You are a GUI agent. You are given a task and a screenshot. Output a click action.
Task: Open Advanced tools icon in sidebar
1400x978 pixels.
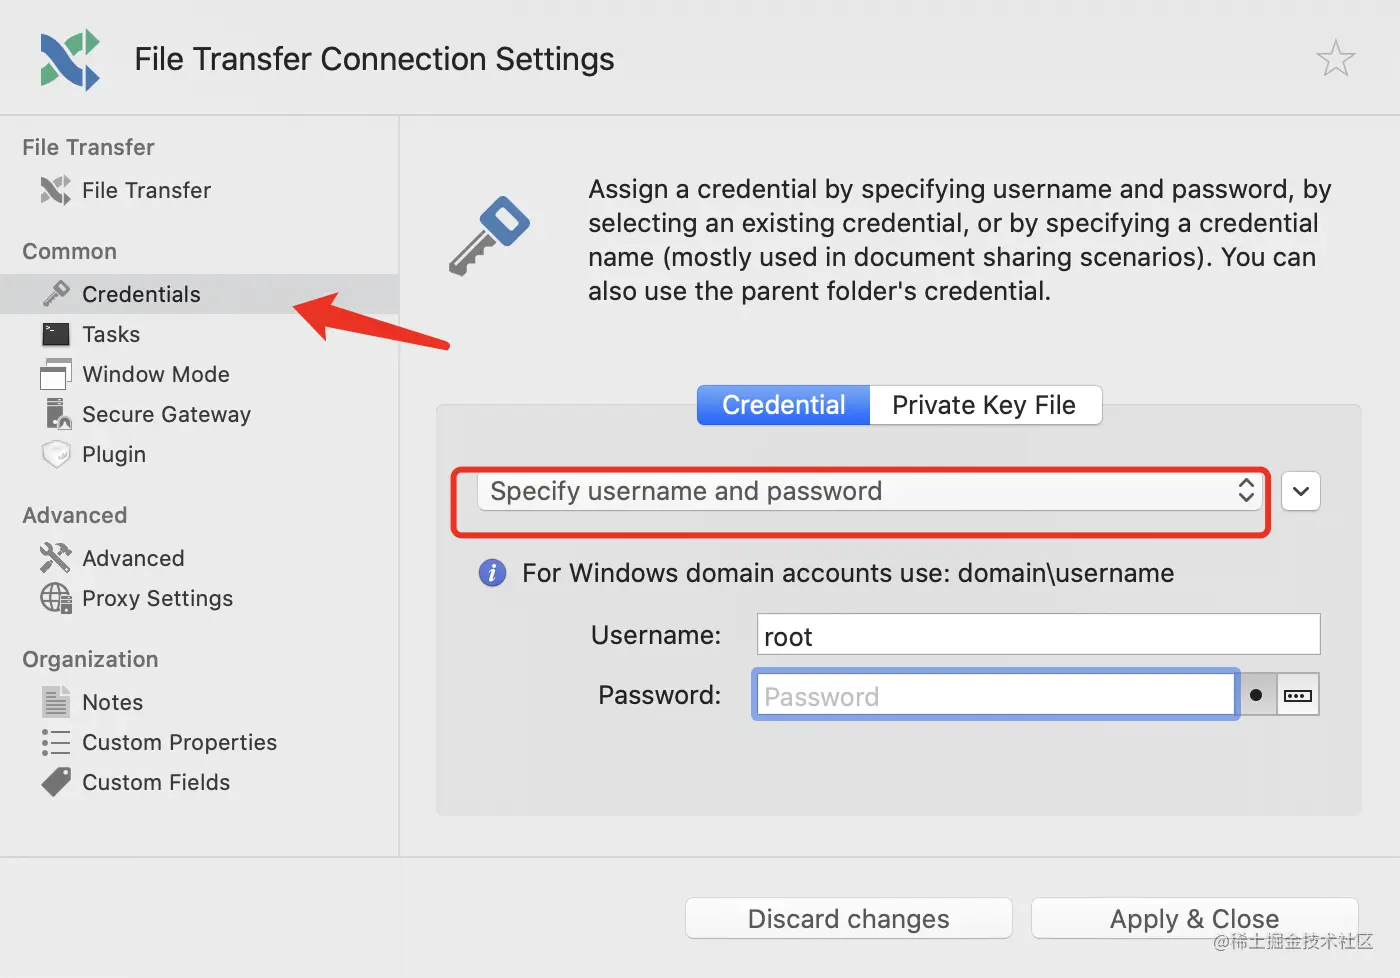(56, 558)
